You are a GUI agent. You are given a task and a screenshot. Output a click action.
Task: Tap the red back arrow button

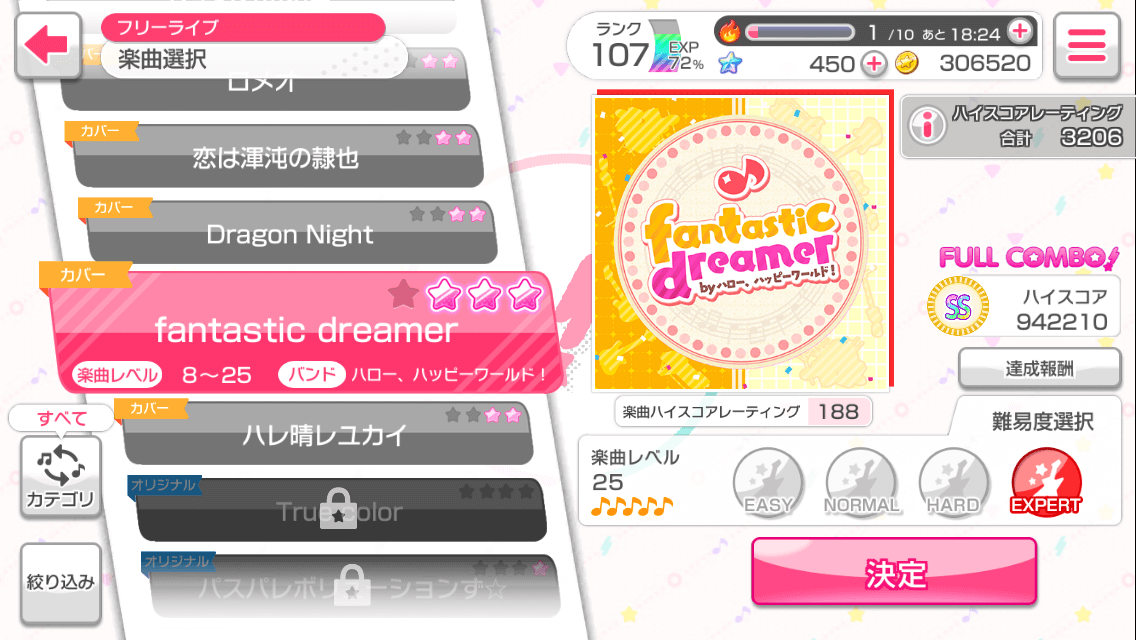pyautogui.click(x=48, y=45)
